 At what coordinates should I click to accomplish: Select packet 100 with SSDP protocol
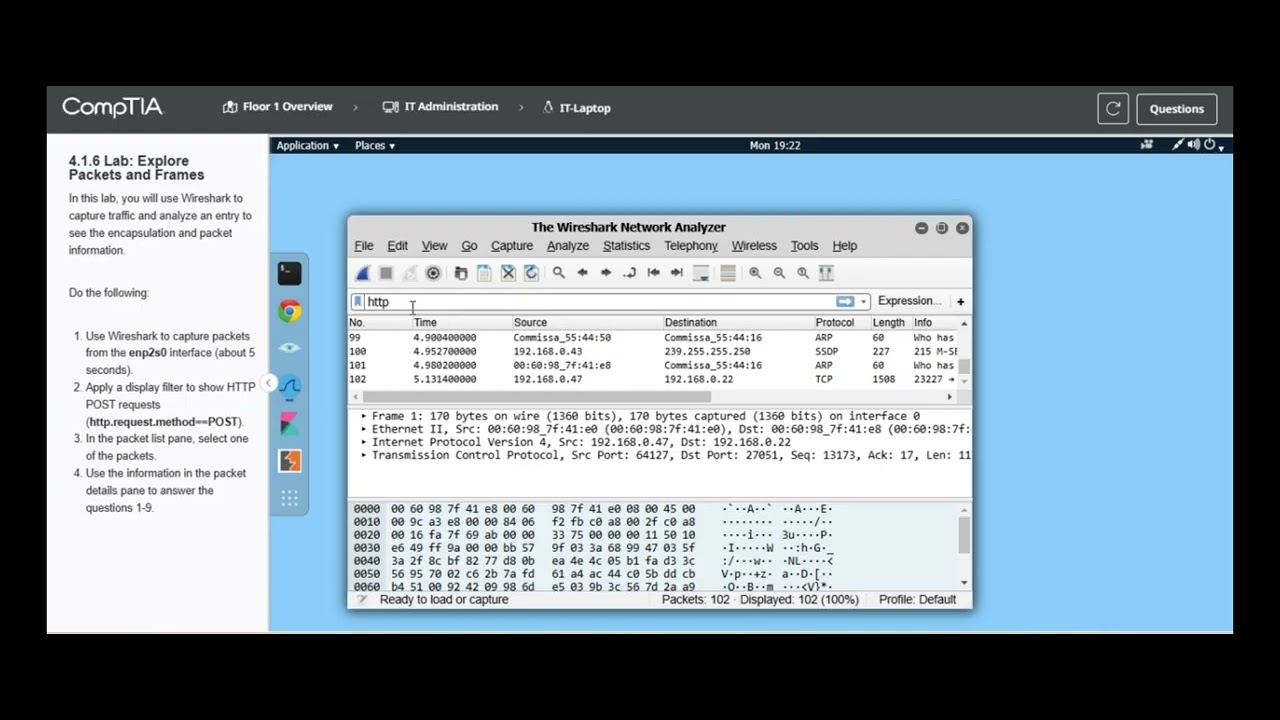653,352
